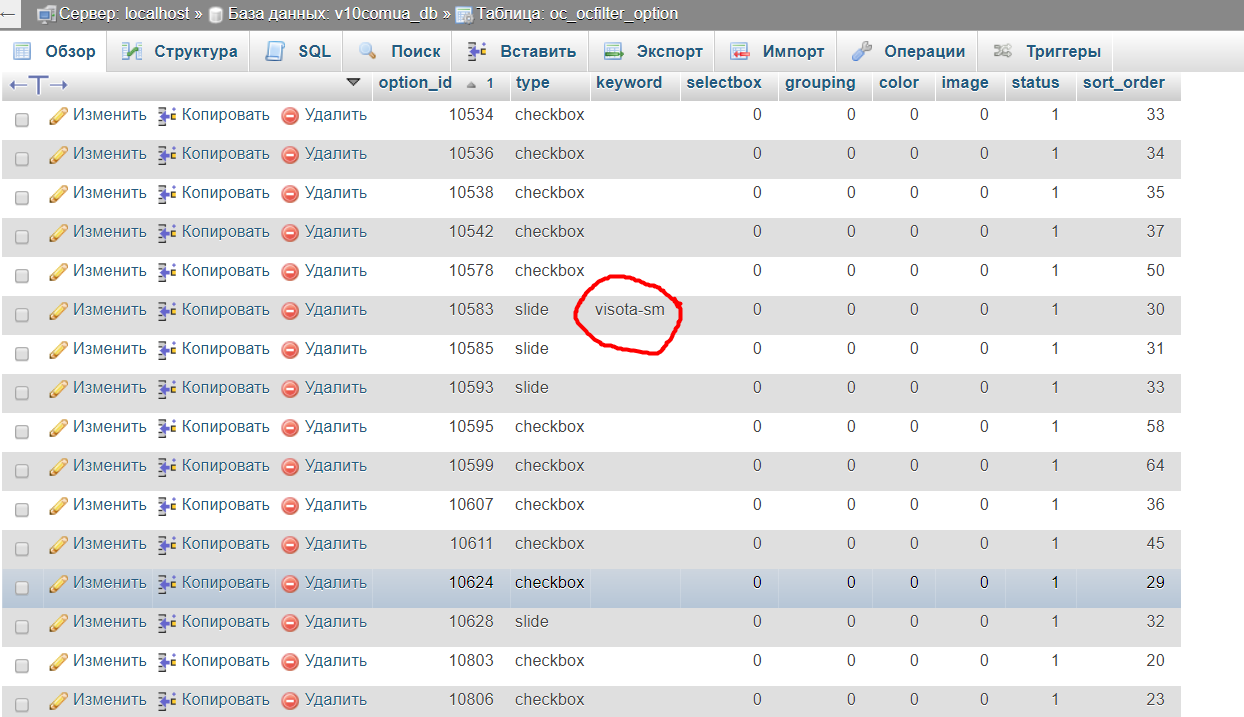Sort by the keyword column header

pyautogui.click(x=629, y=83)
